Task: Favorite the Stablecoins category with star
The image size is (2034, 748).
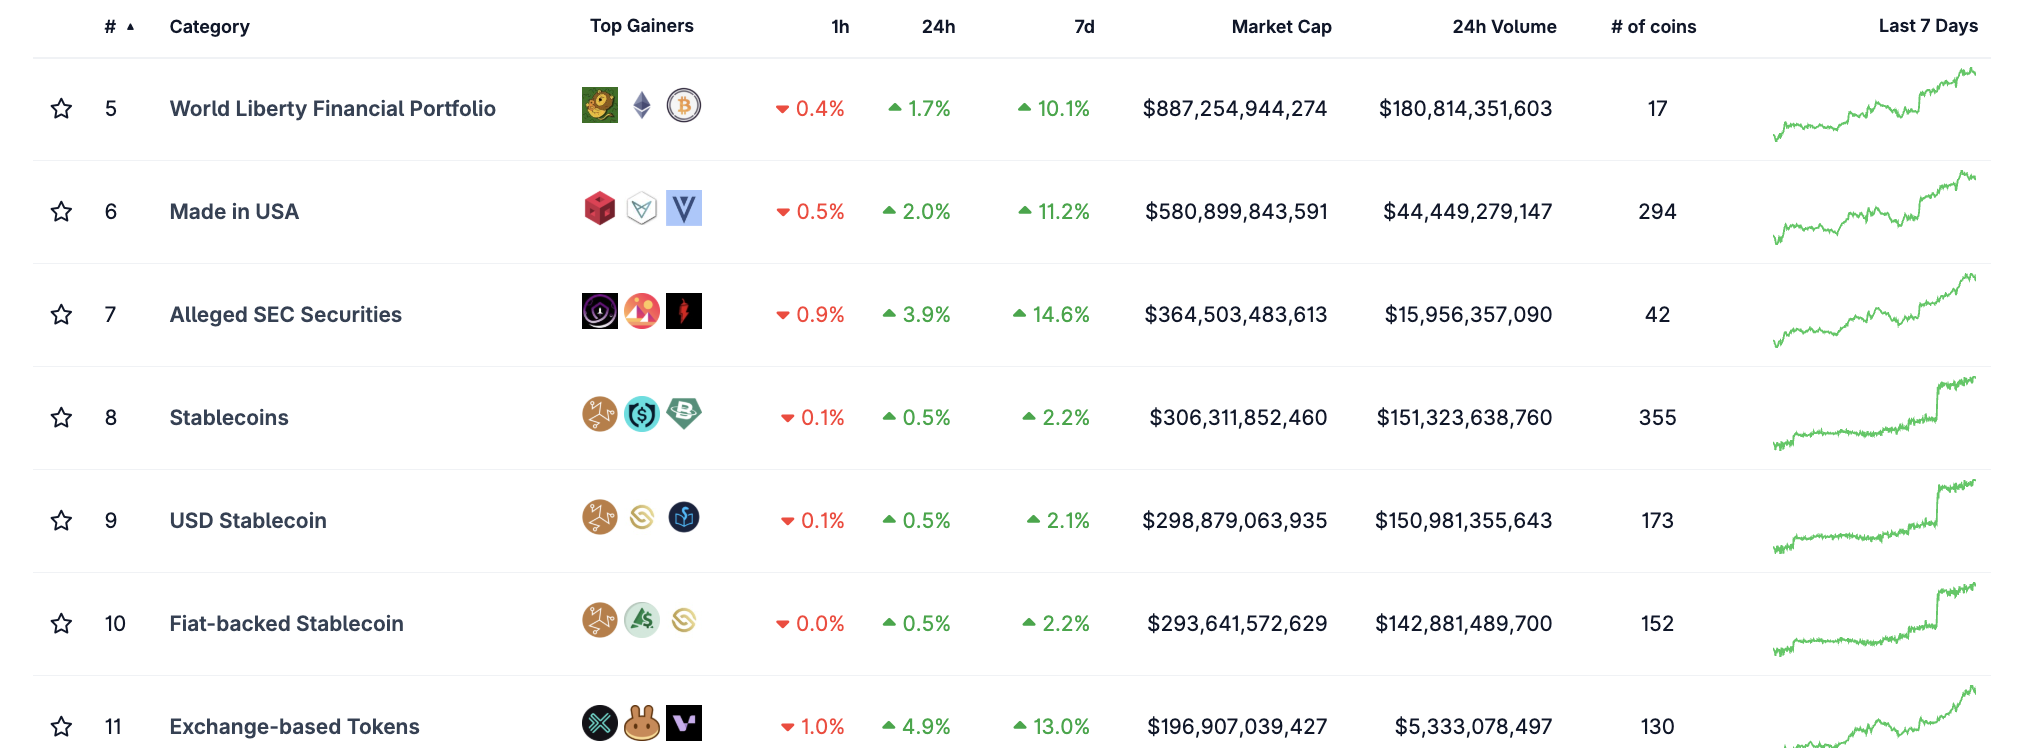Action: coord(61,417)
